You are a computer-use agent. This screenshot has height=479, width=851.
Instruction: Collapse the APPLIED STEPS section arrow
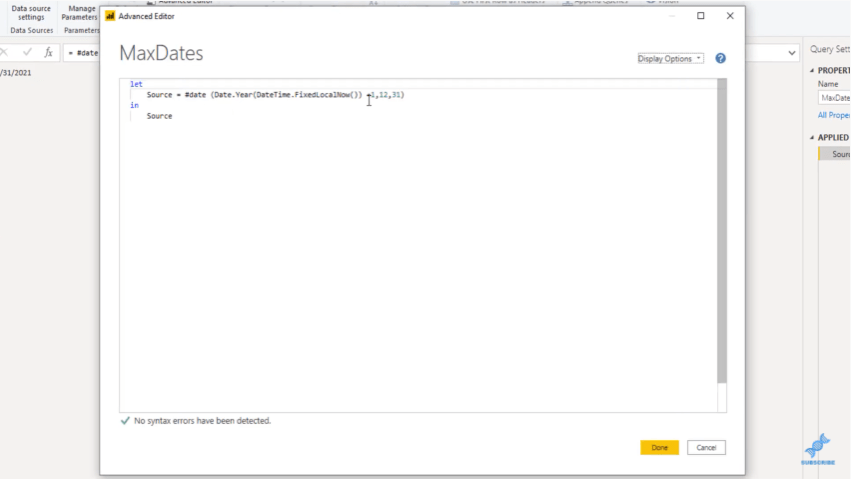click(812, 138)
